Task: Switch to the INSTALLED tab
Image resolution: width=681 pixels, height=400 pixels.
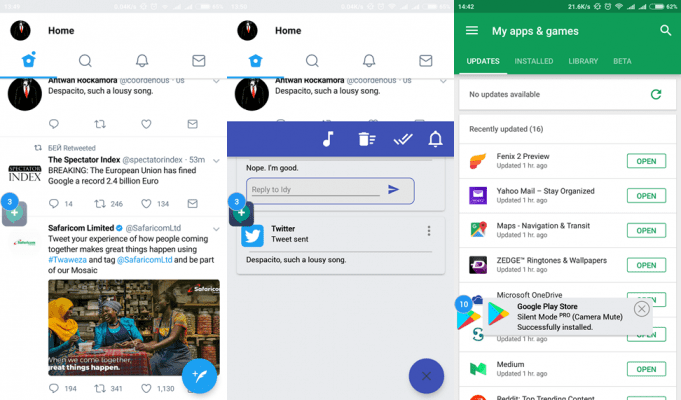Action: (534, 61)
